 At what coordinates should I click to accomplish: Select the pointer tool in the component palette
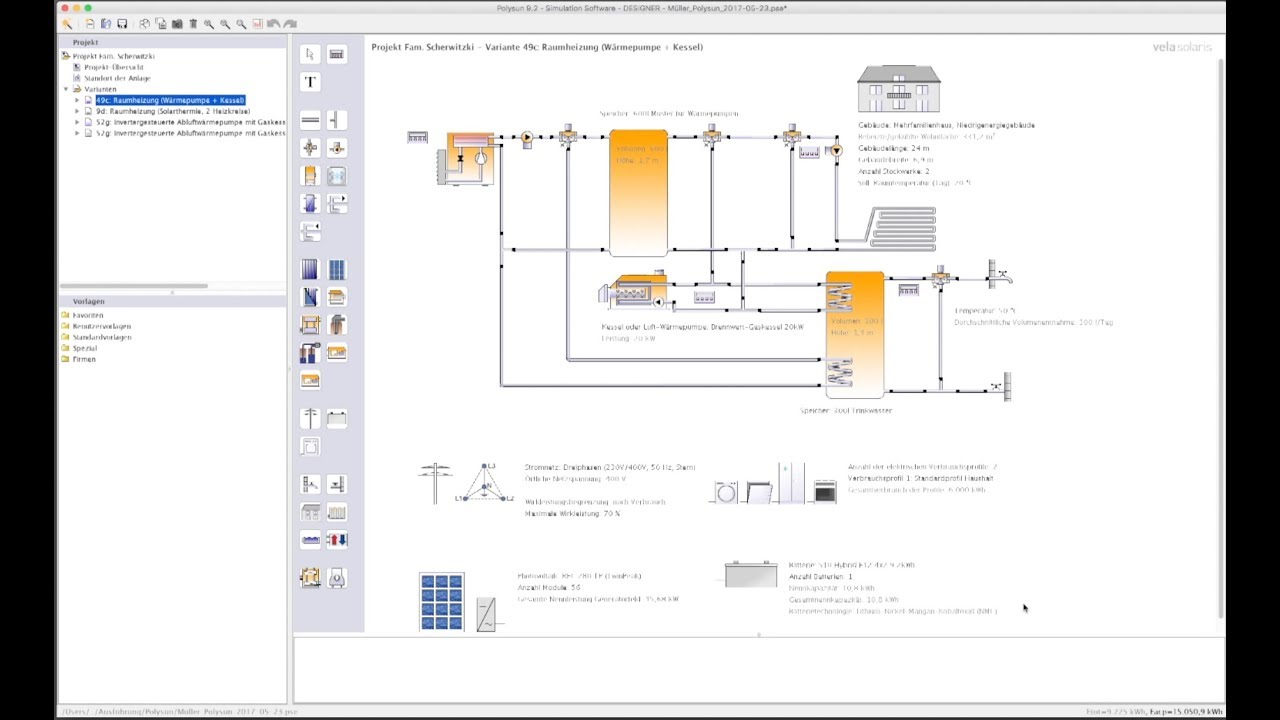[310, 54]
